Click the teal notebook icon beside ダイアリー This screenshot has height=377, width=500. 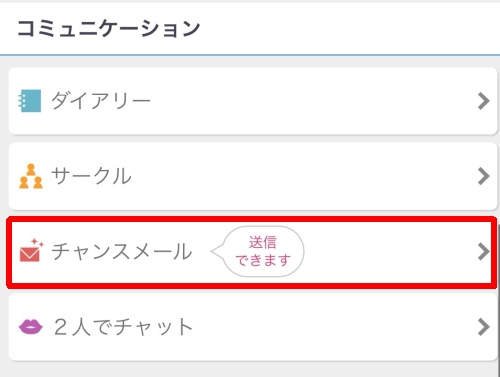(30, 101)
